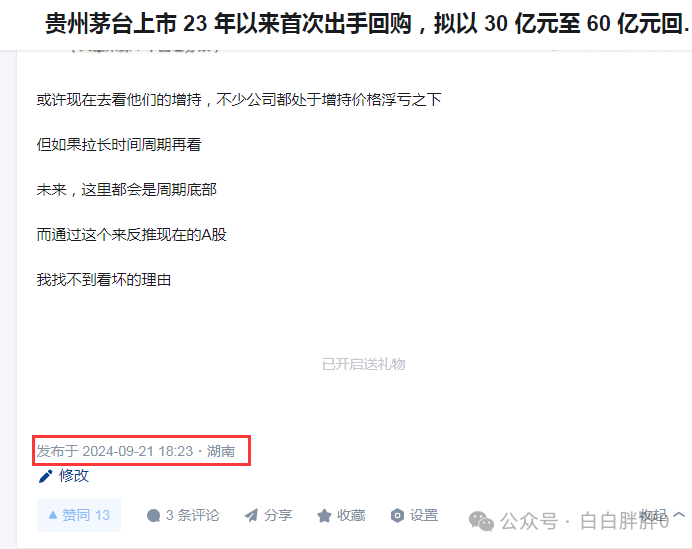This screenshot has width=692, height=549.
Task: Open the 修改 edit link
Action: coord(74,476)
